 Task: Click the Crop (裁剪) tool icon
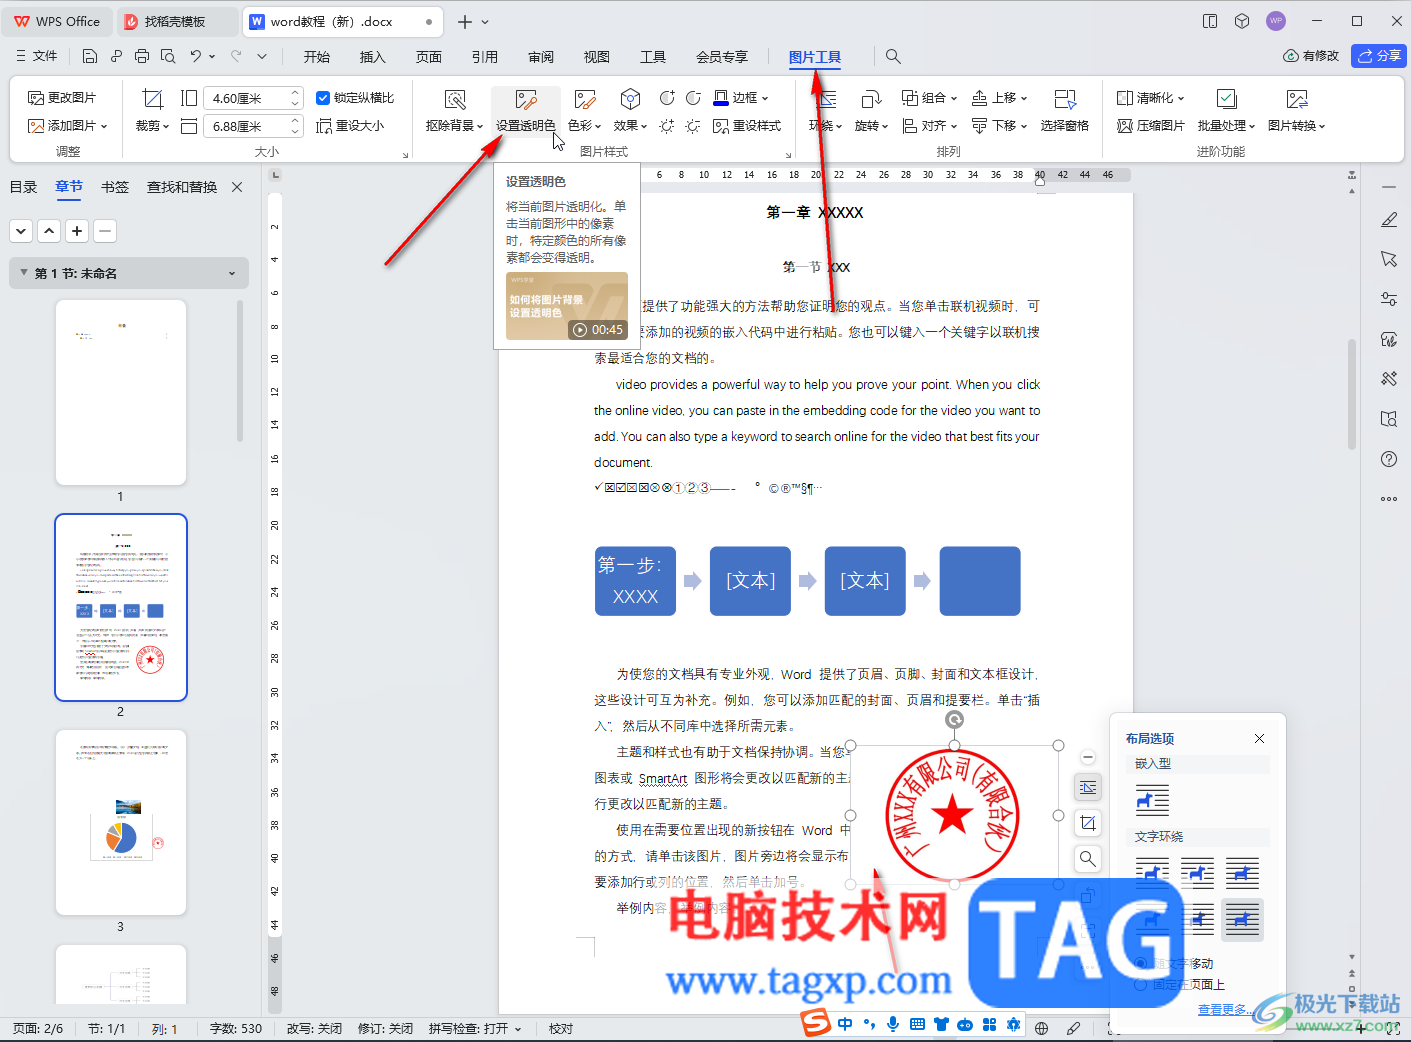coord(153,98)
